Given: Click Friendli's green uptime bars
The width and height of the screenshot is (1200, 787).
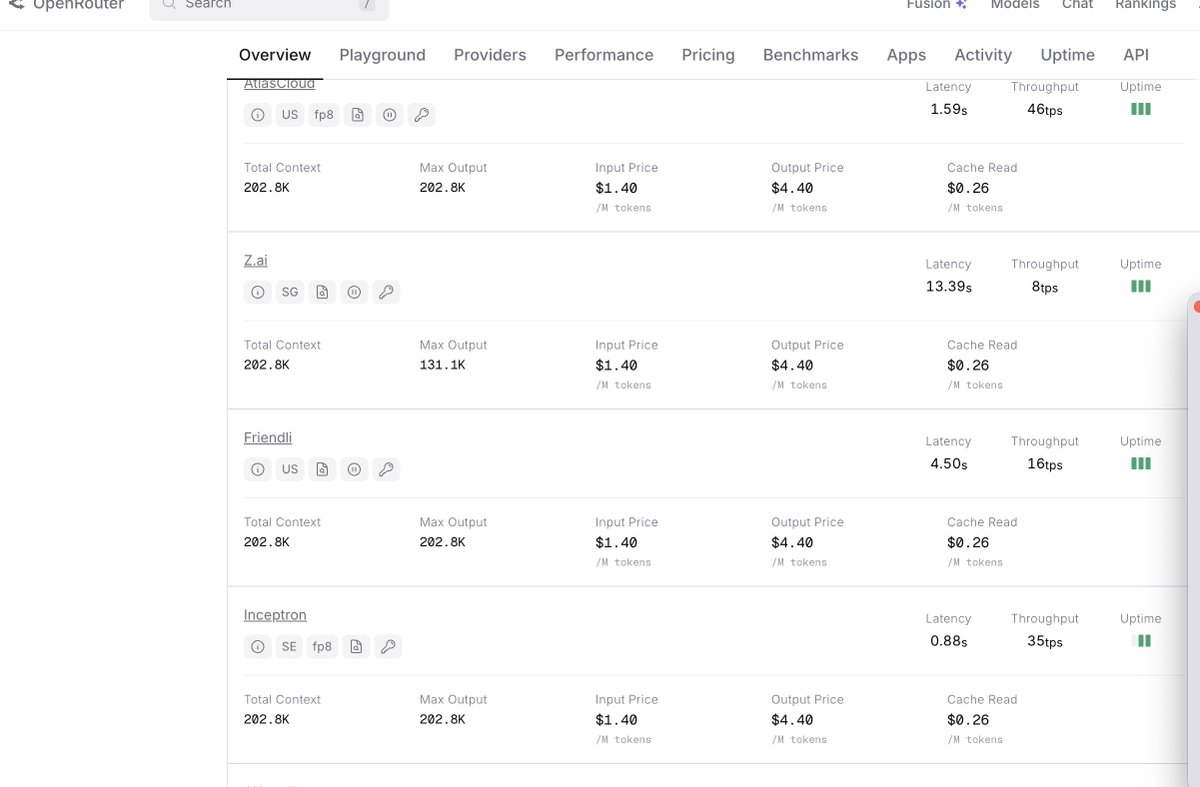Looking at the screenshot, I should tap(1141, 464).
